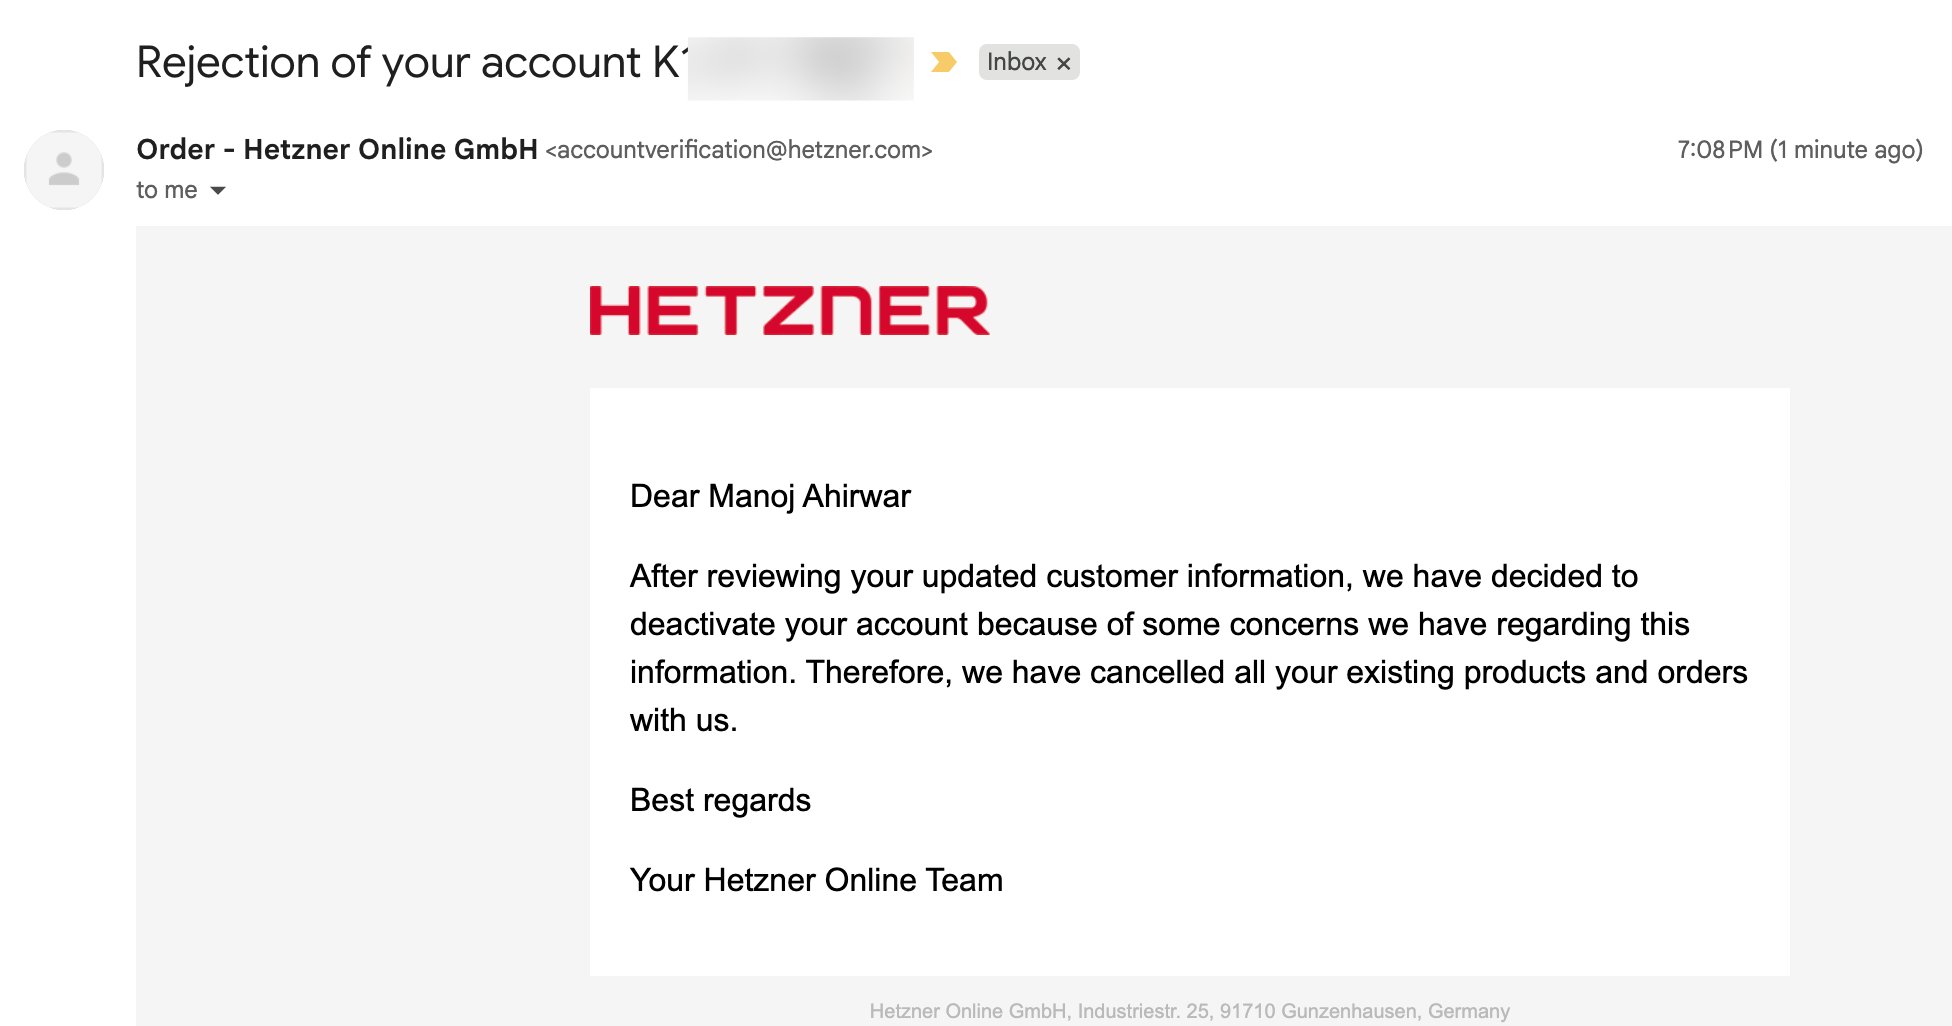Click the phrase "with us." in body
The height and width of the screenshot is (1026, 1952).
click(684, 720)
